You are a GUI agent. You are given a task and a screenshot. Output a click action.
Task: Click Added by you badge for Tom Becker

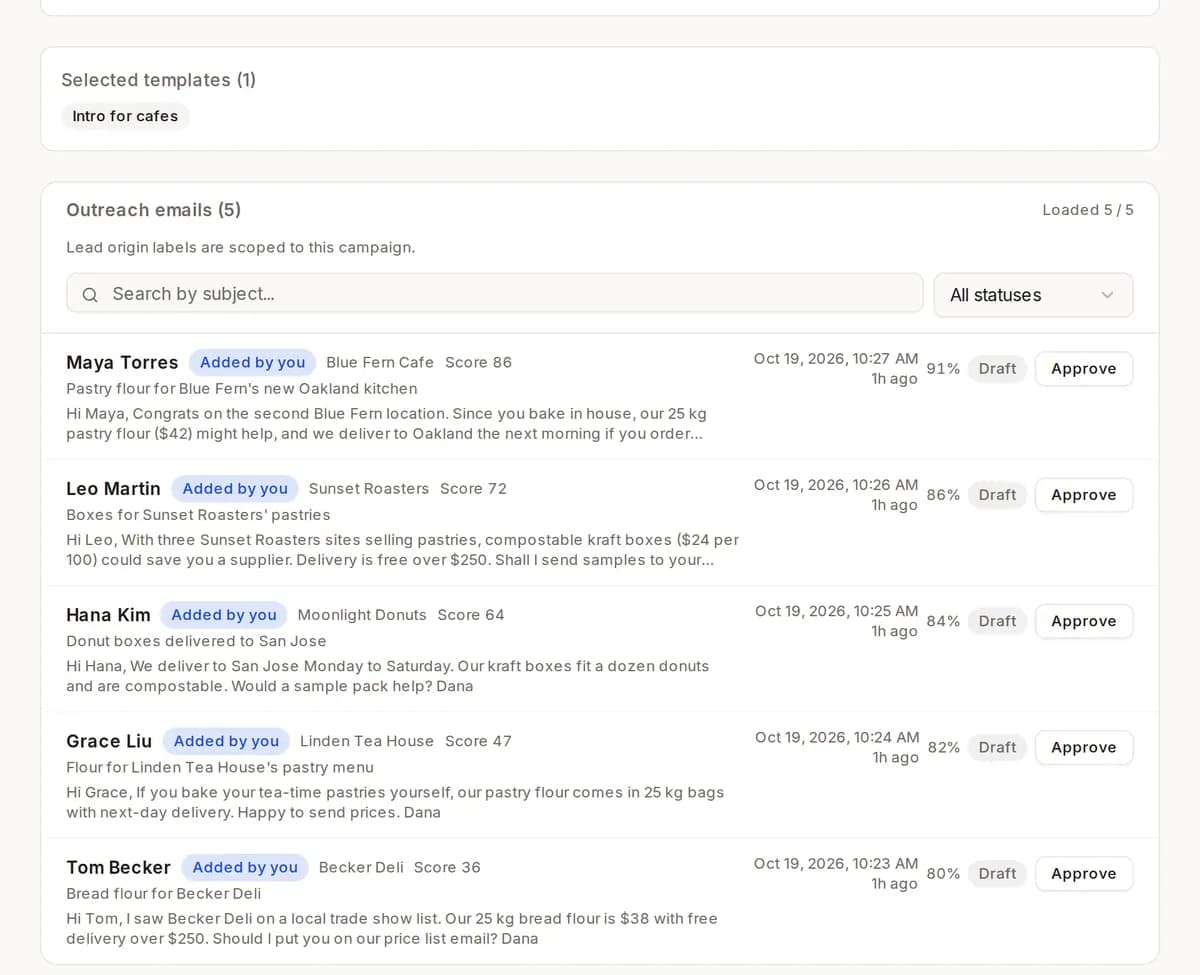245,866
